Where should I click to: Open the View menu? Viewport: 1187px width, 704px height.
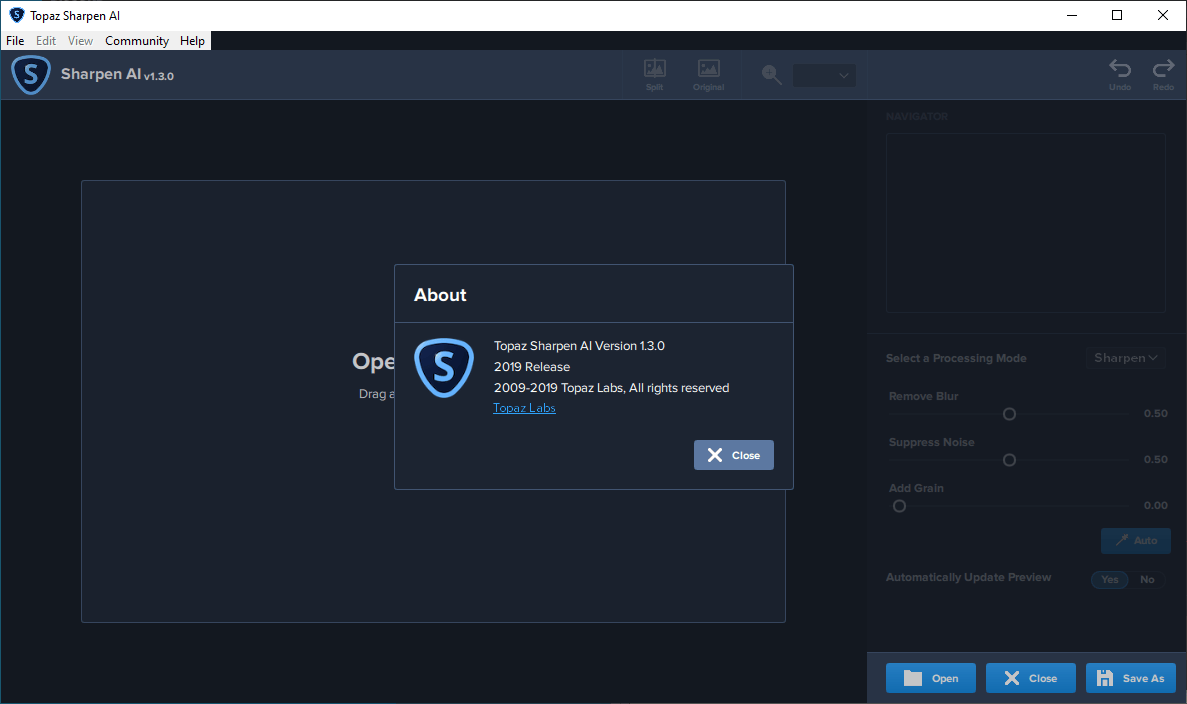pyautogui.click(x=80, y=41)
